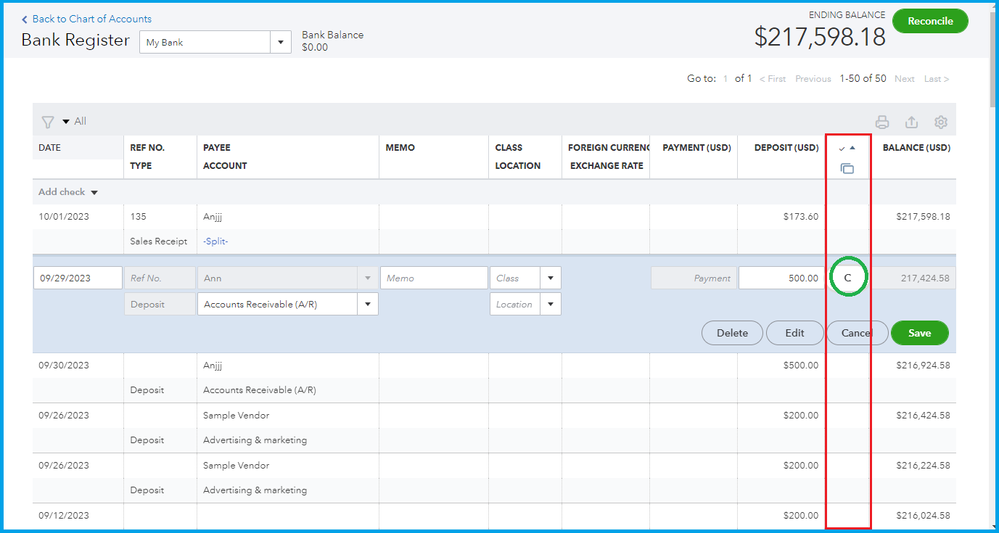The image size is (999, 533).
Task: Save the edited transaction
Action: click(x=919, y=333)
